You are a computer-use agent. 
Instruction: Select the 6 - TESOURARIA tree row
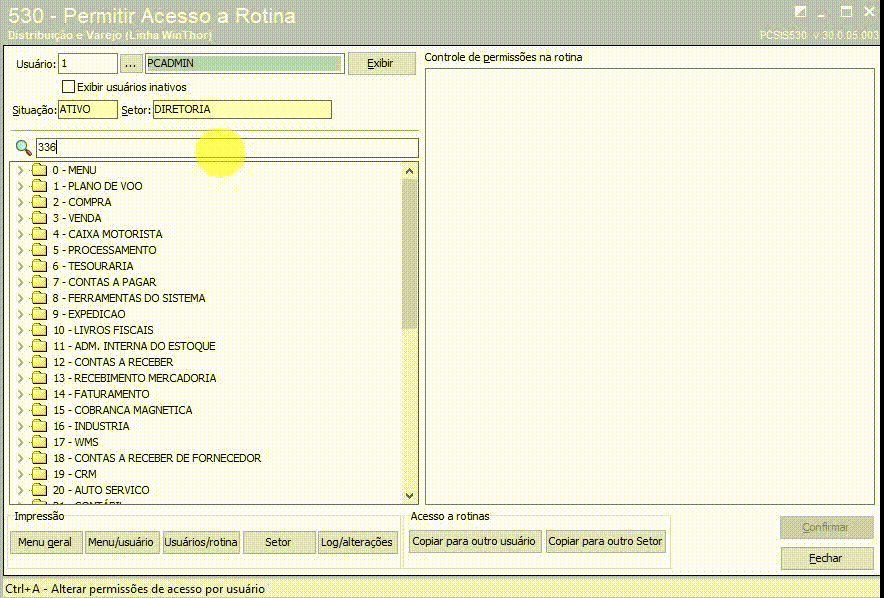click(x=93, y=265)
